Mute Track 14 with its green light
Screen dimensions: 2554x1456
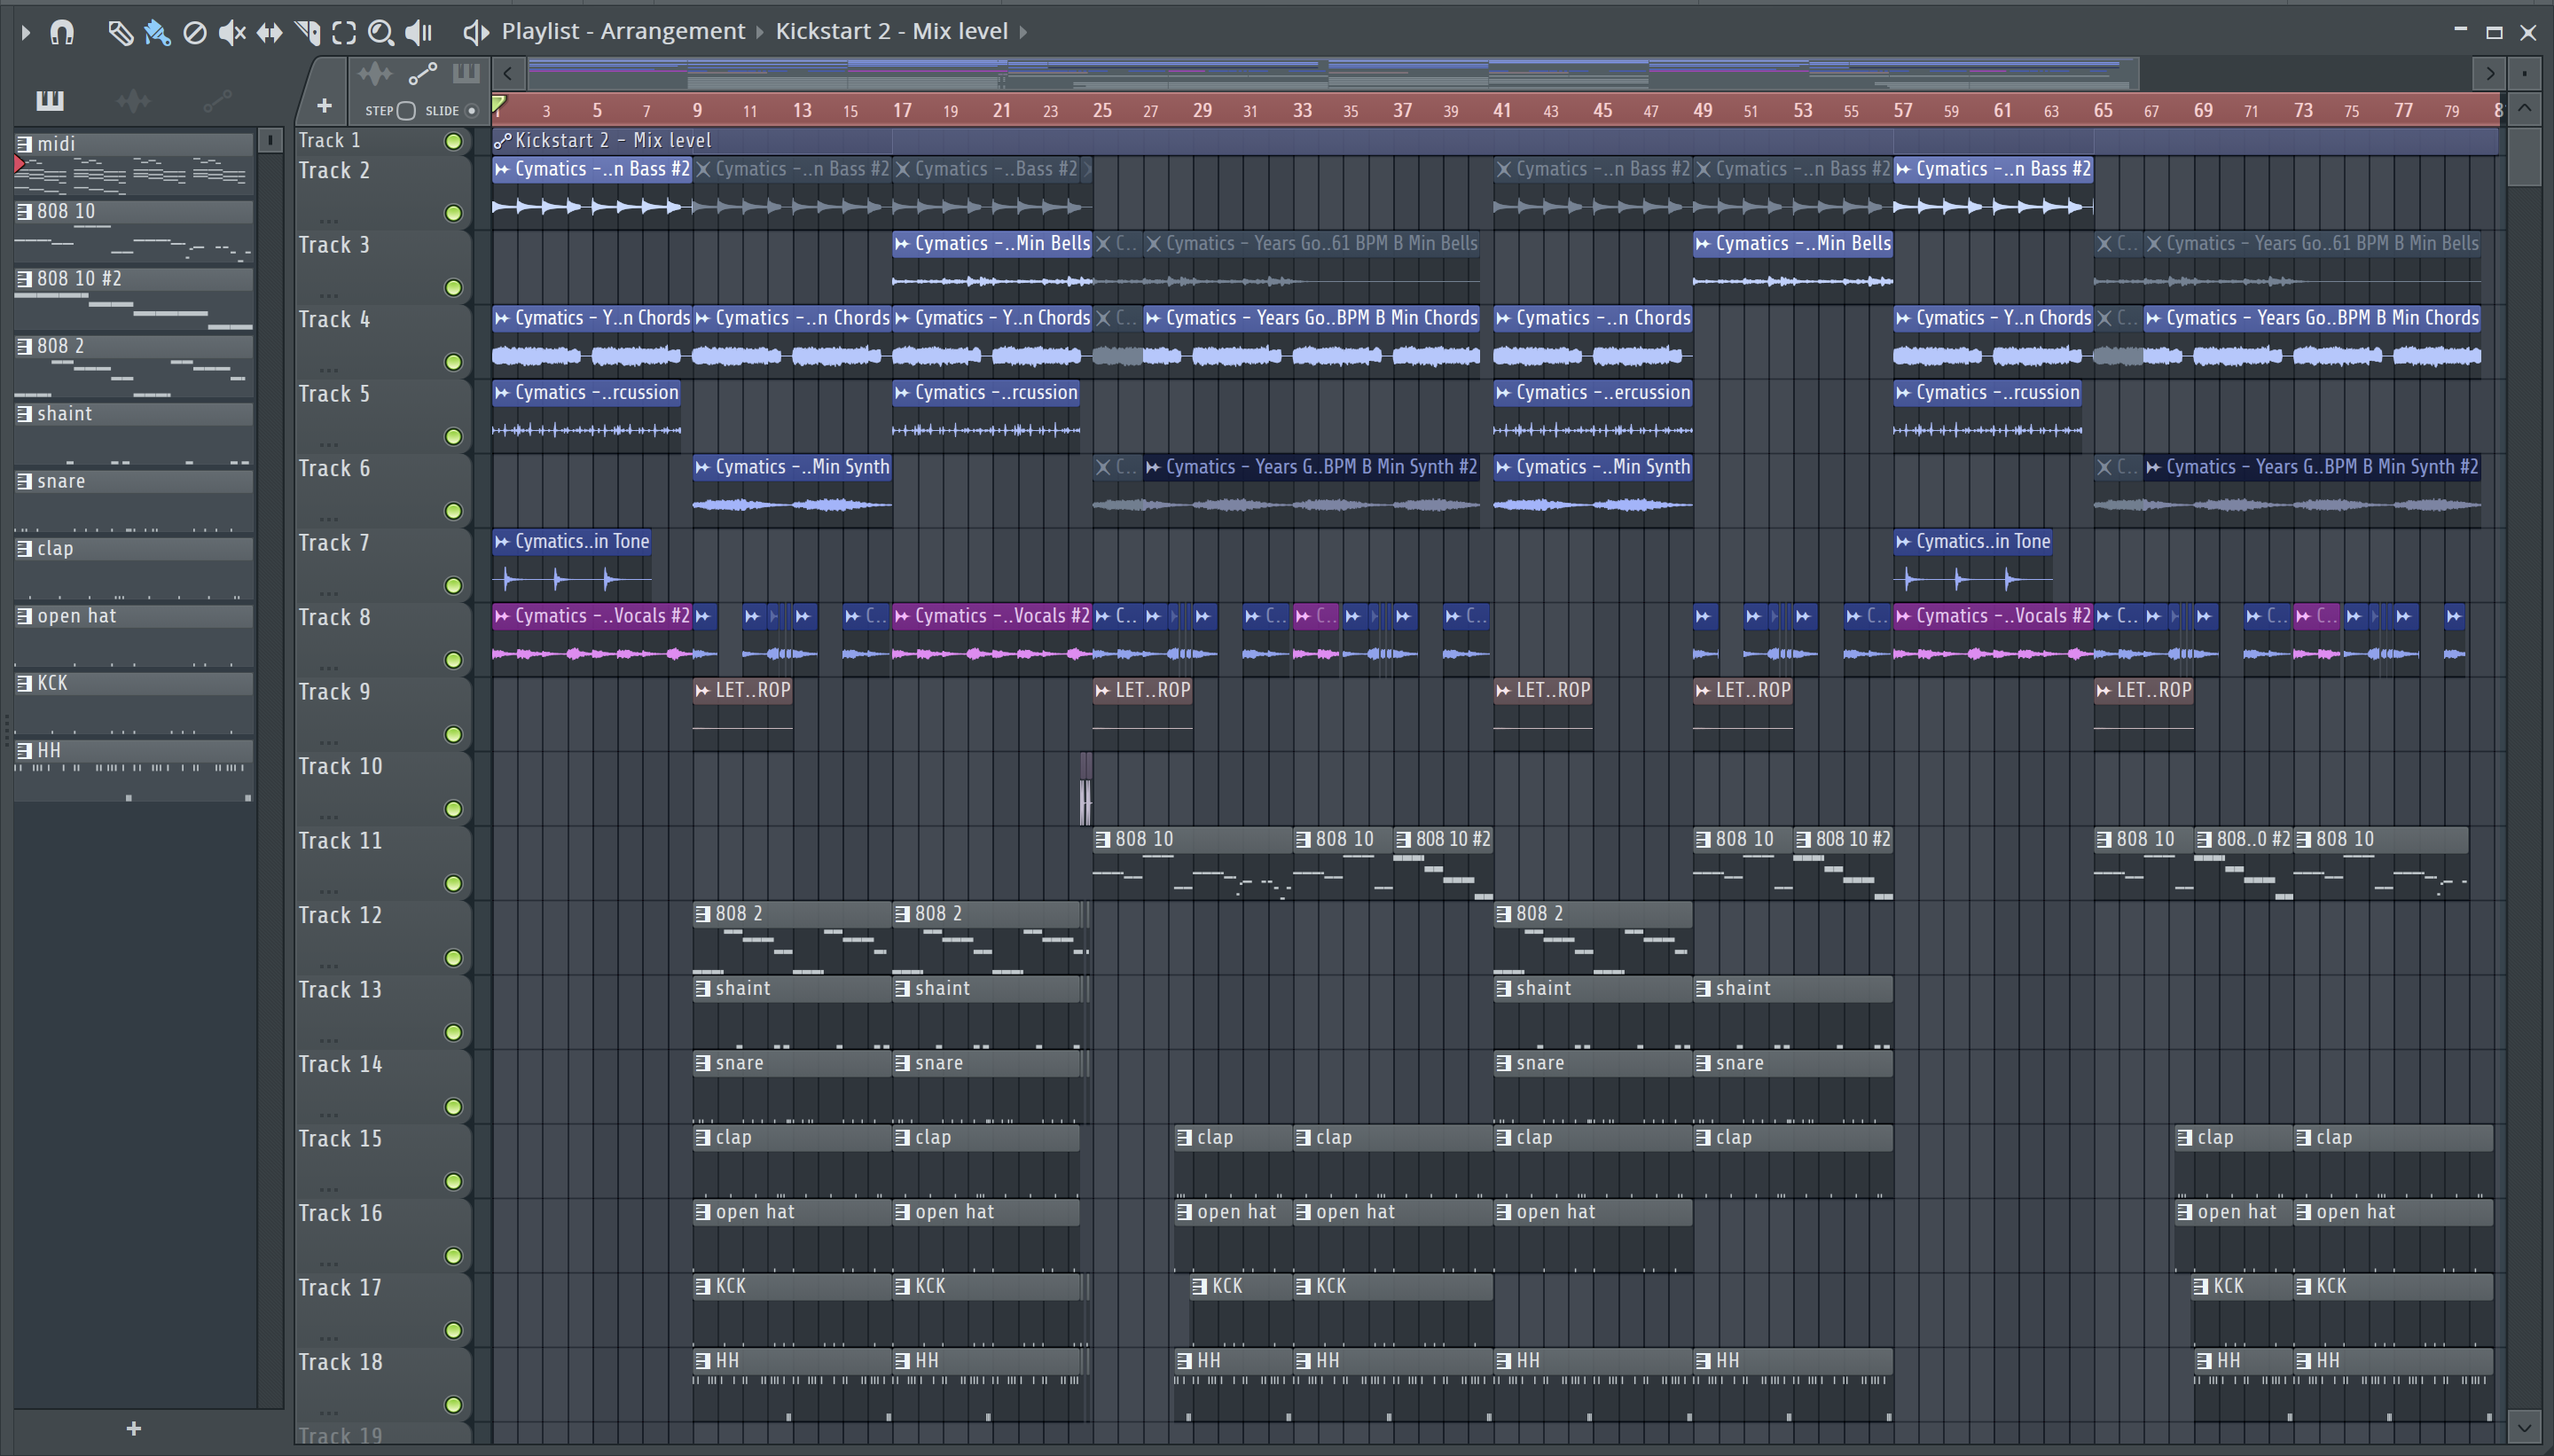pos(454,1106)
